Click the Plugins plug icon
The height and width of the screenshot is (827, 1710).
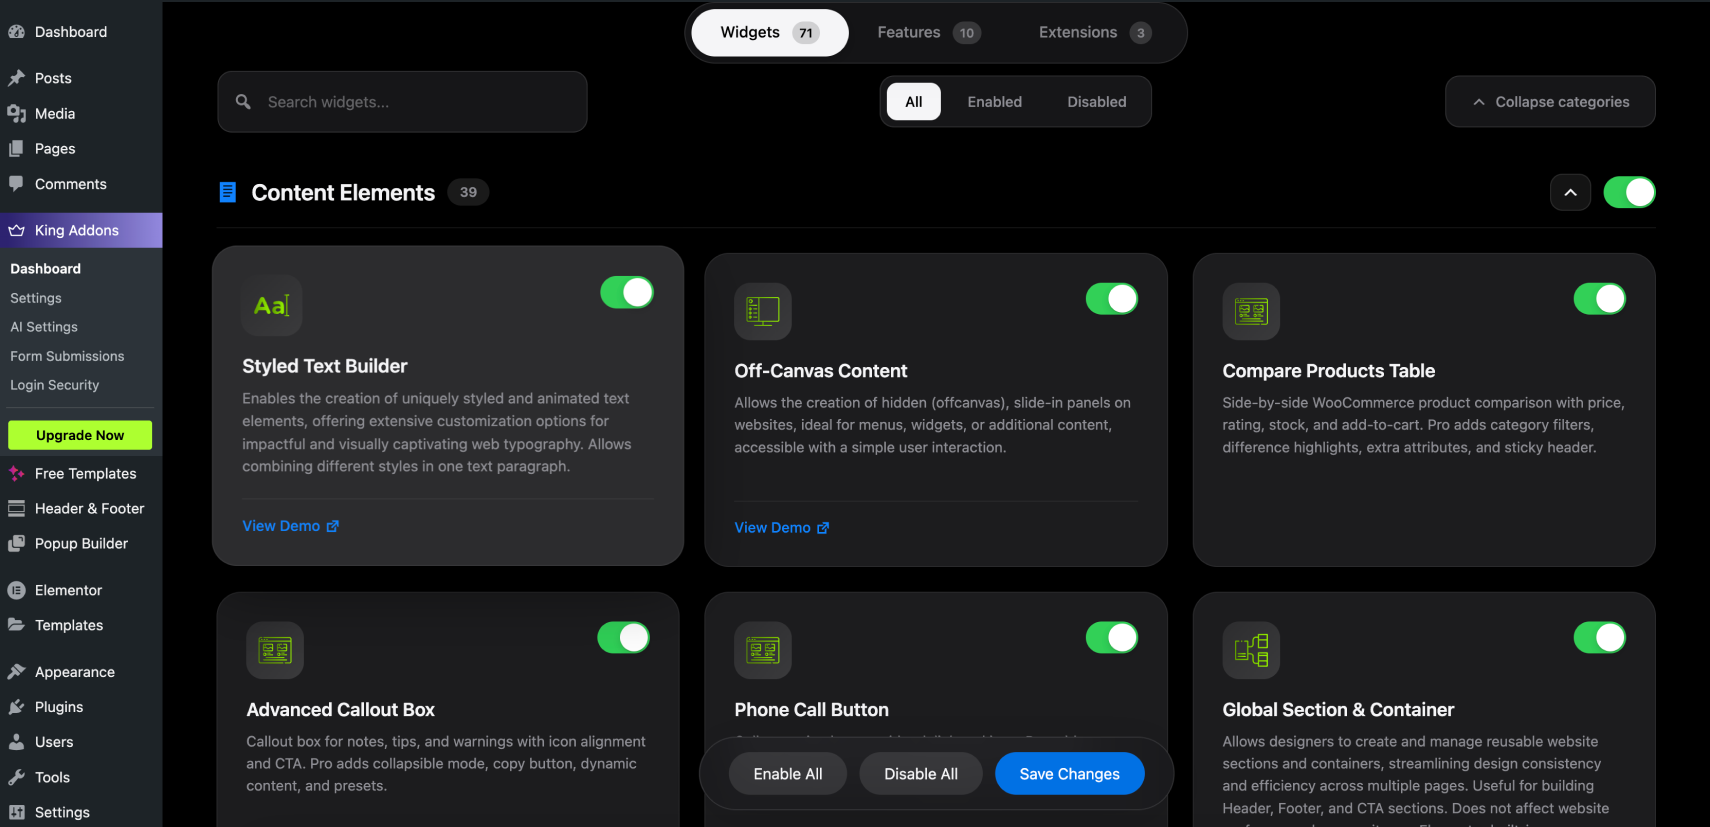pyautogui.click(x=16, y=707)
